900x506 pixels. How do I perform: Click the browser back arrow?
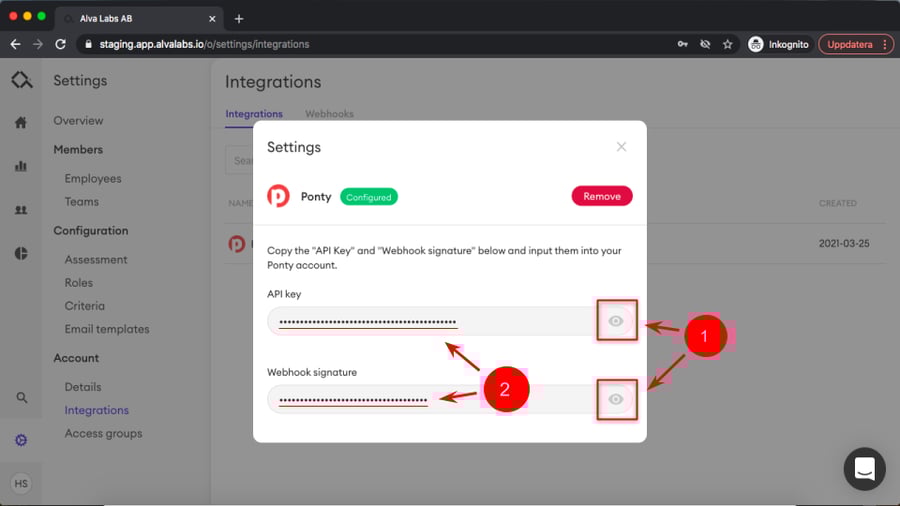15,44
